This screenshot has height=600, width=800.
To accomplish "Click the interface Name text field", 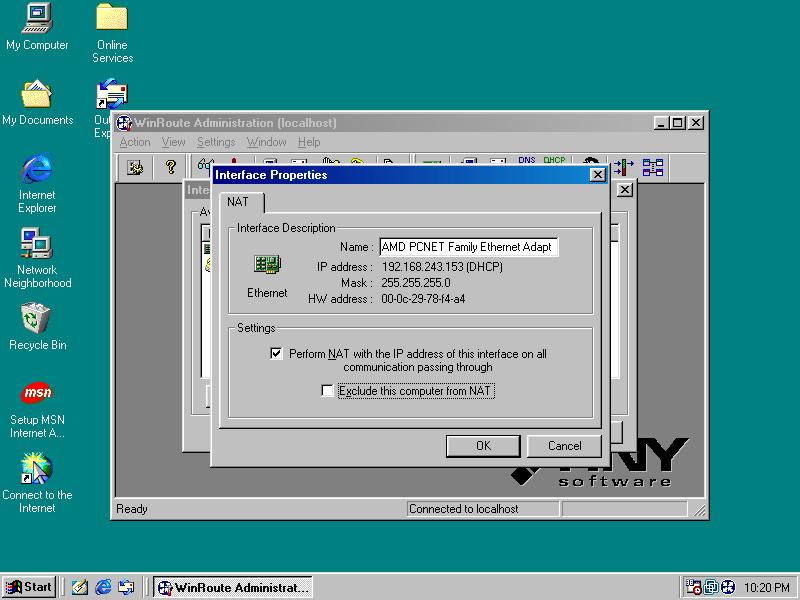I will pos(467,247).
